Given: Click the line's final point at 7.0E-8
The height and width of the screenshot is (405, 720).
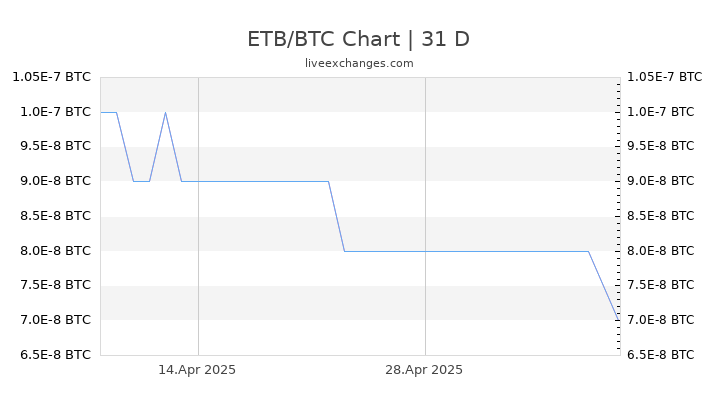Looking at the screenshot, I should [618, 319].
